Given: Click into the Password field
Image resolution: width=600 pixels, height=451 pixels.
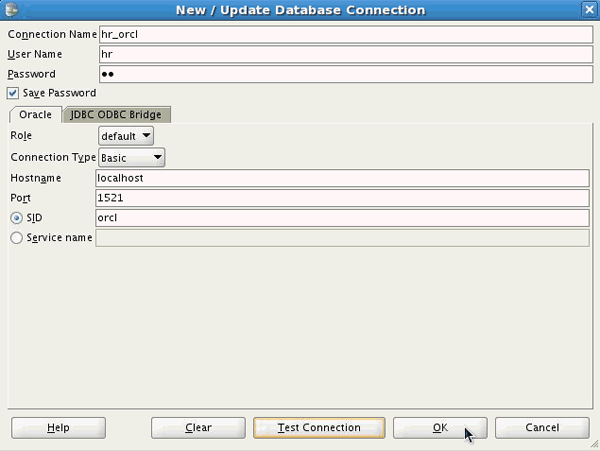Looking at the screenshot, I should click(346, 74).
